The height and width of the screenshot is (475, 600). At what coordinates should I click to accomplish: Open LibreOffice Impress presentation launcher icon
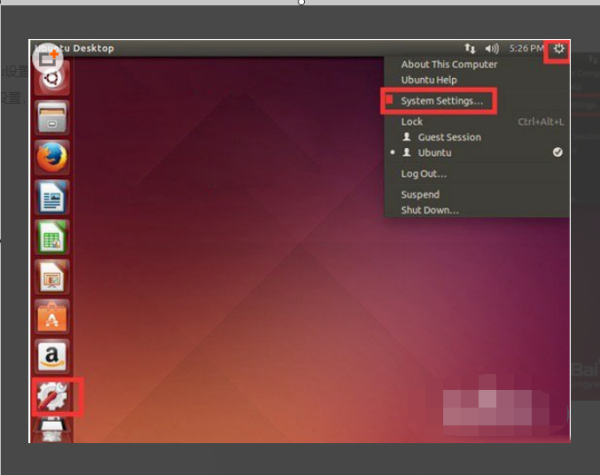click(52, 277)
